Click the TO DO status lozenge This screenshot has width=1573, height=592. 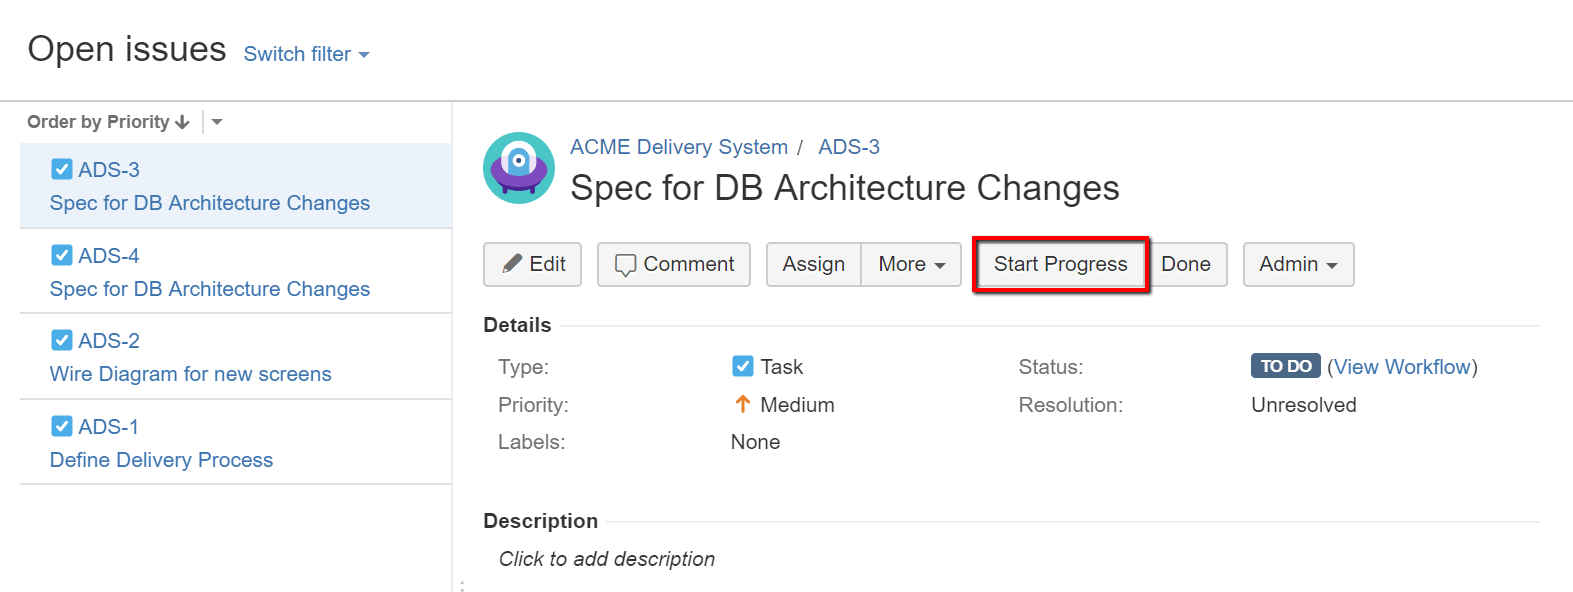click(x=1286, y=366)
